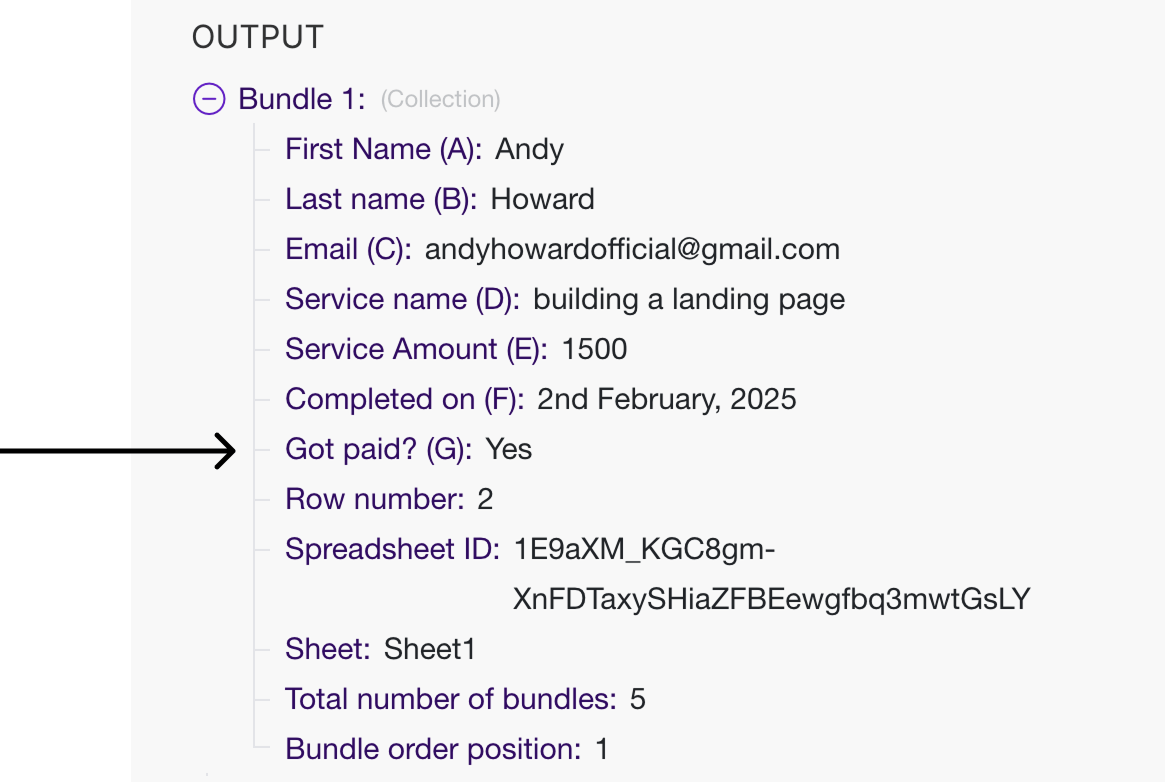Viewport: 1165px width, 782px height.
Task: Click the 1500 amount value
Action: [595, 349]
